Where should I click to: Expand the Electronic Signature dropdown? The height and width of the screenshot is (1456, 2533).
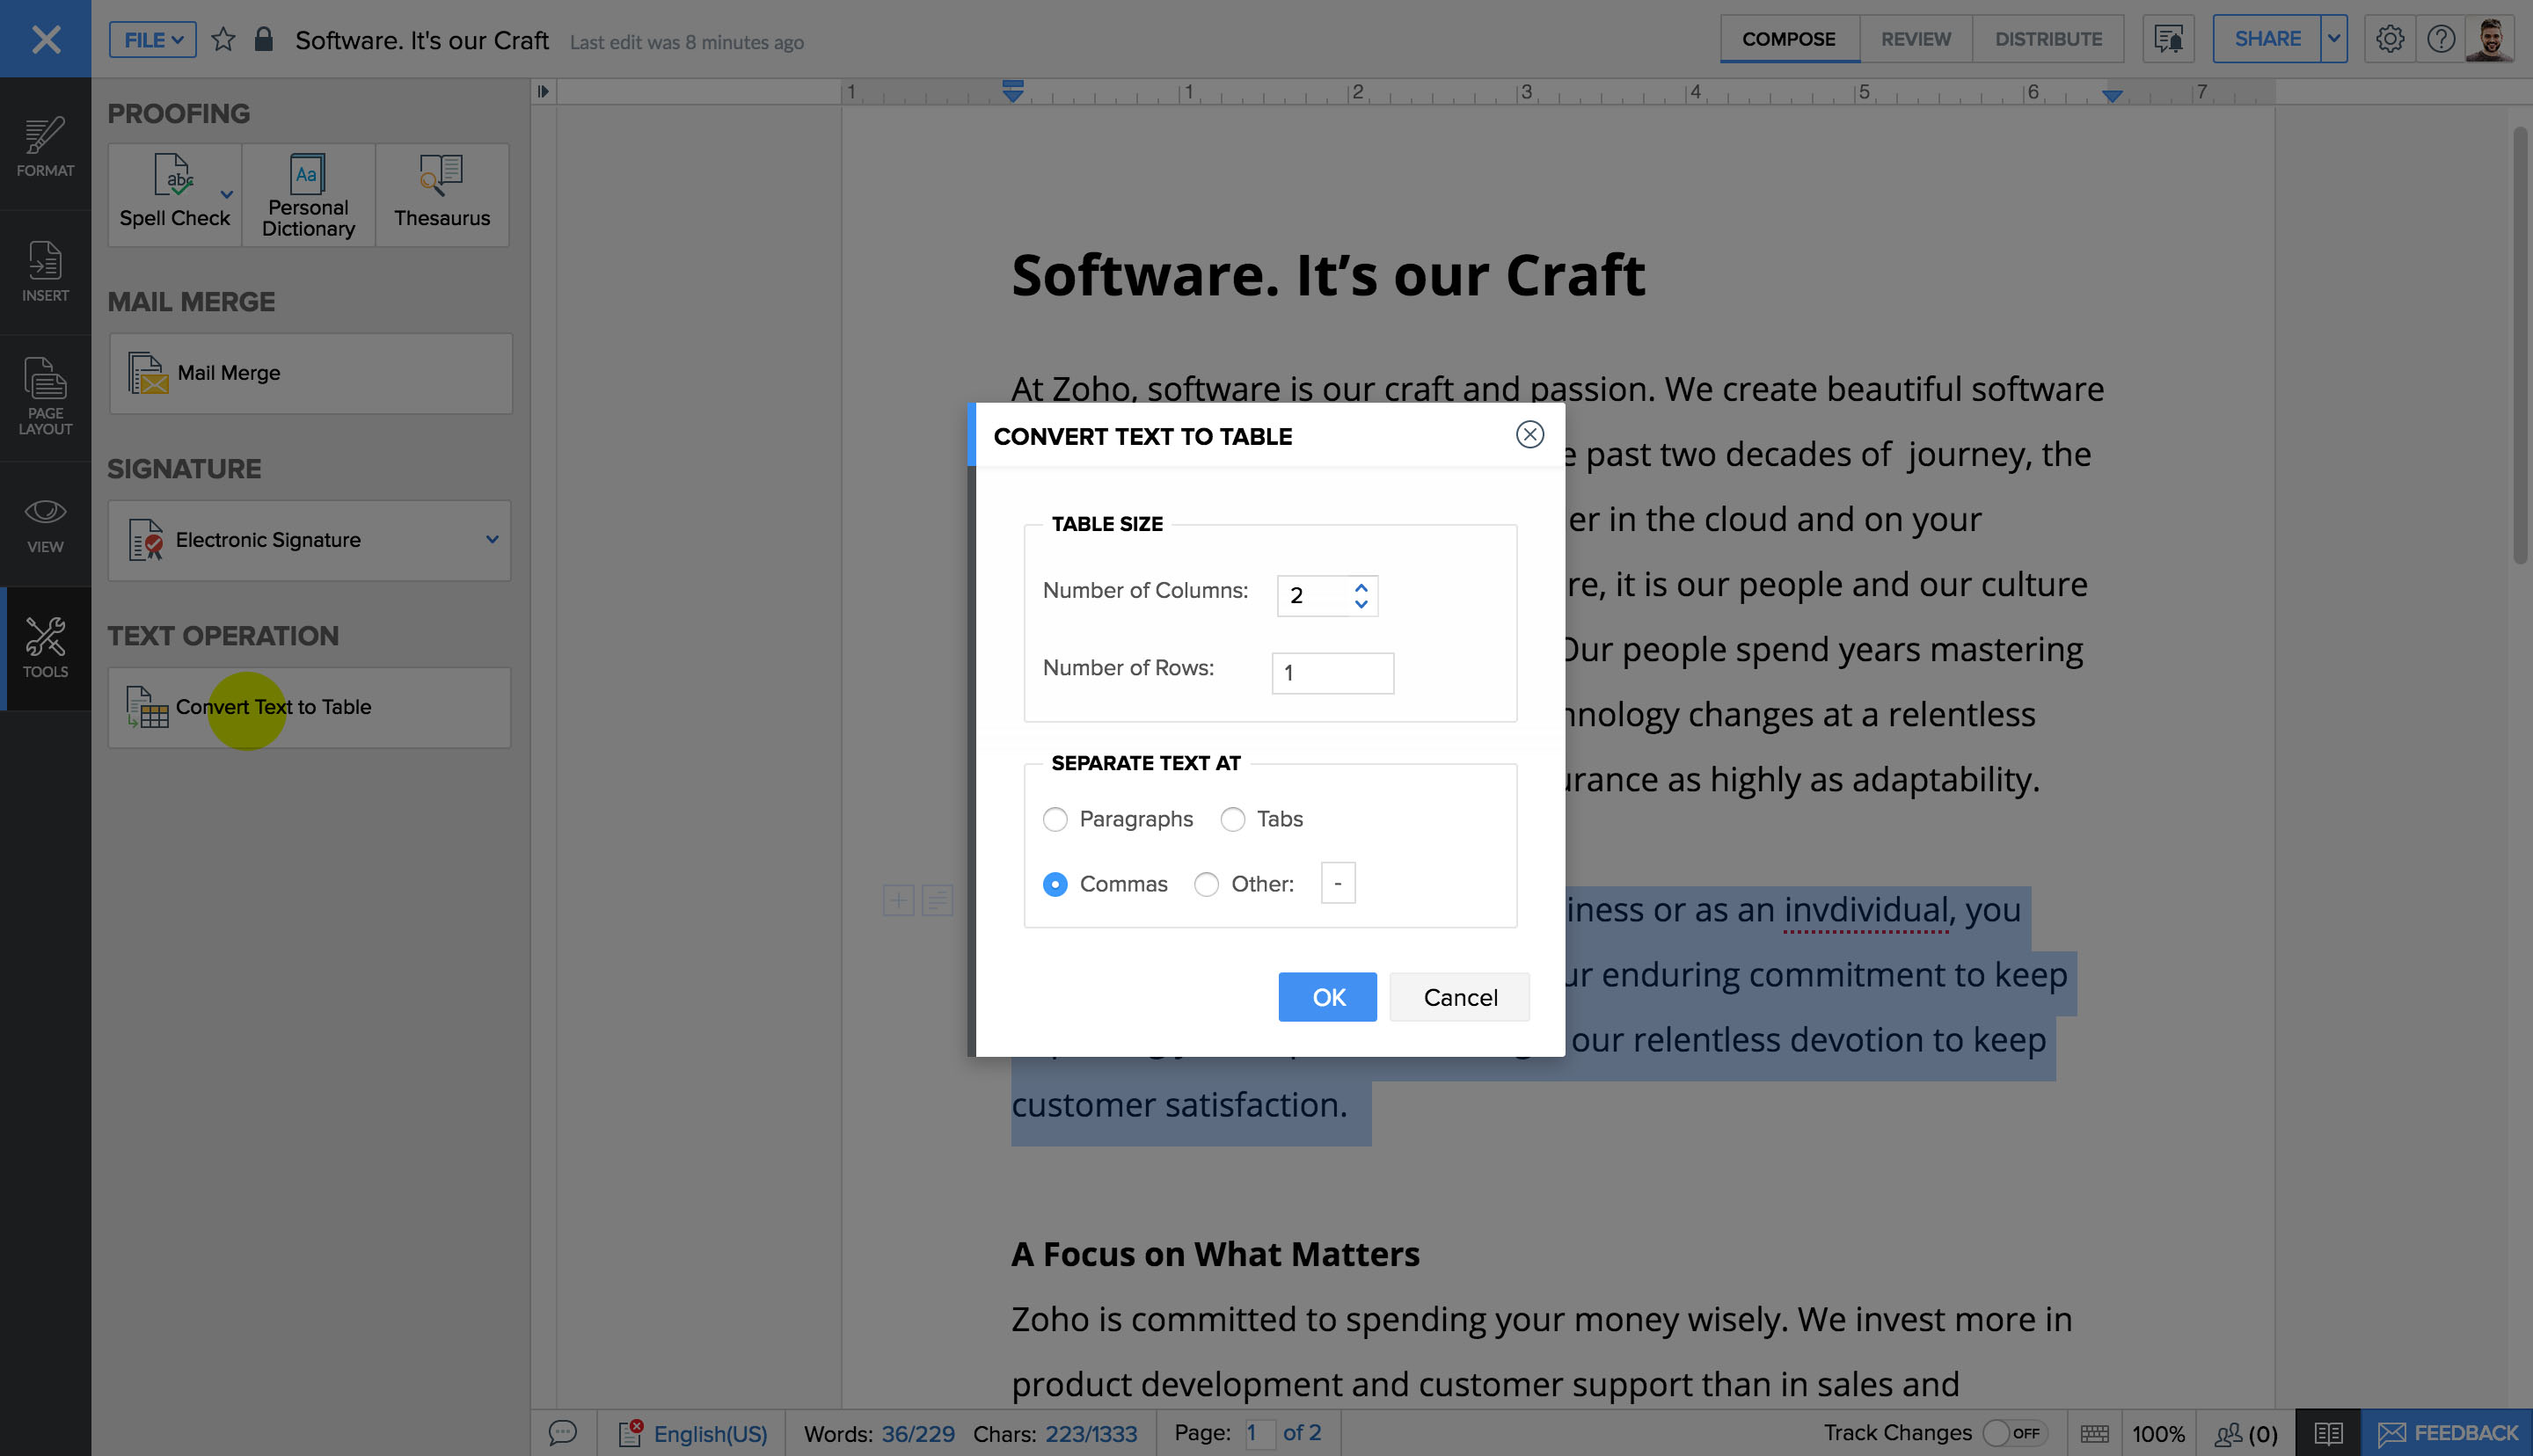click(492, 540)
